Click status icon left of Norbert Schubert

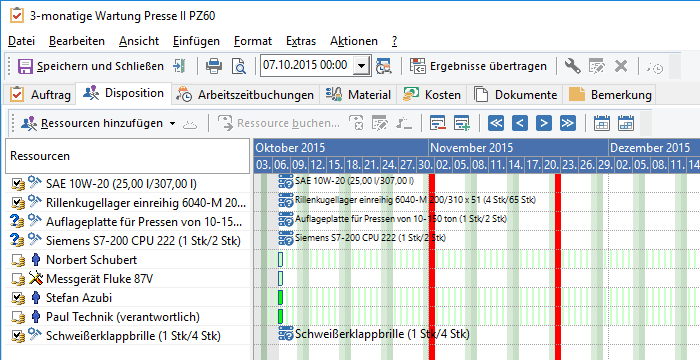[18, 260]
